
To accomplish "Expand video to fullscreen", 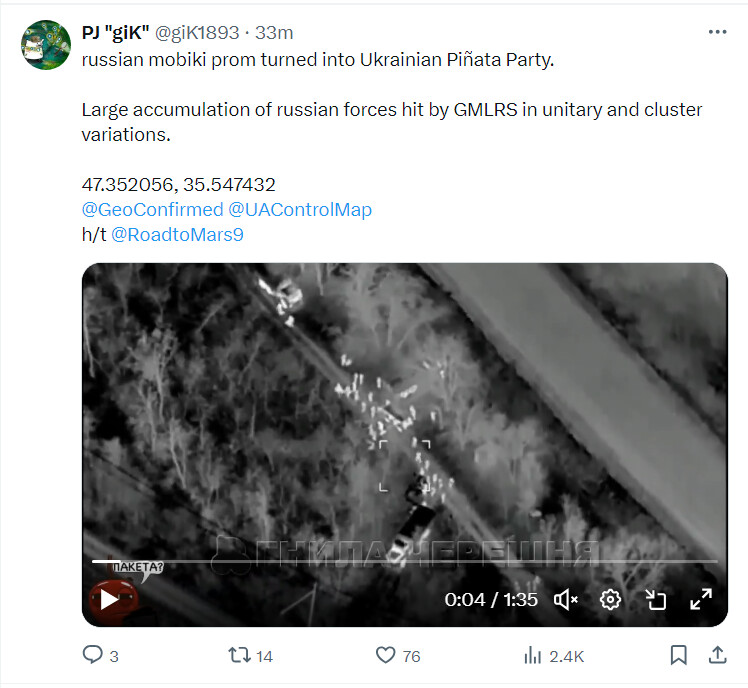I will 701,599.
